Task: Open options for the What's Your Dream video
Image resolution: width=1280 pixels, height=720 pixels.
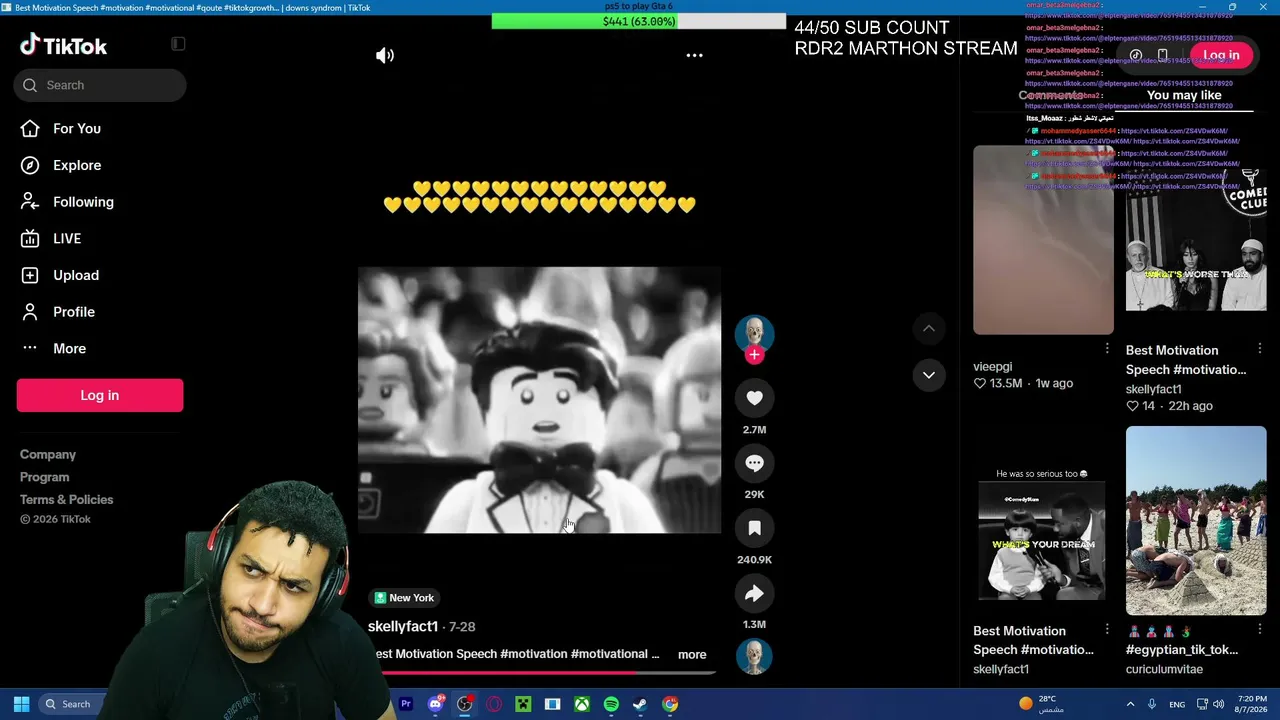Action: [1107, 629]
